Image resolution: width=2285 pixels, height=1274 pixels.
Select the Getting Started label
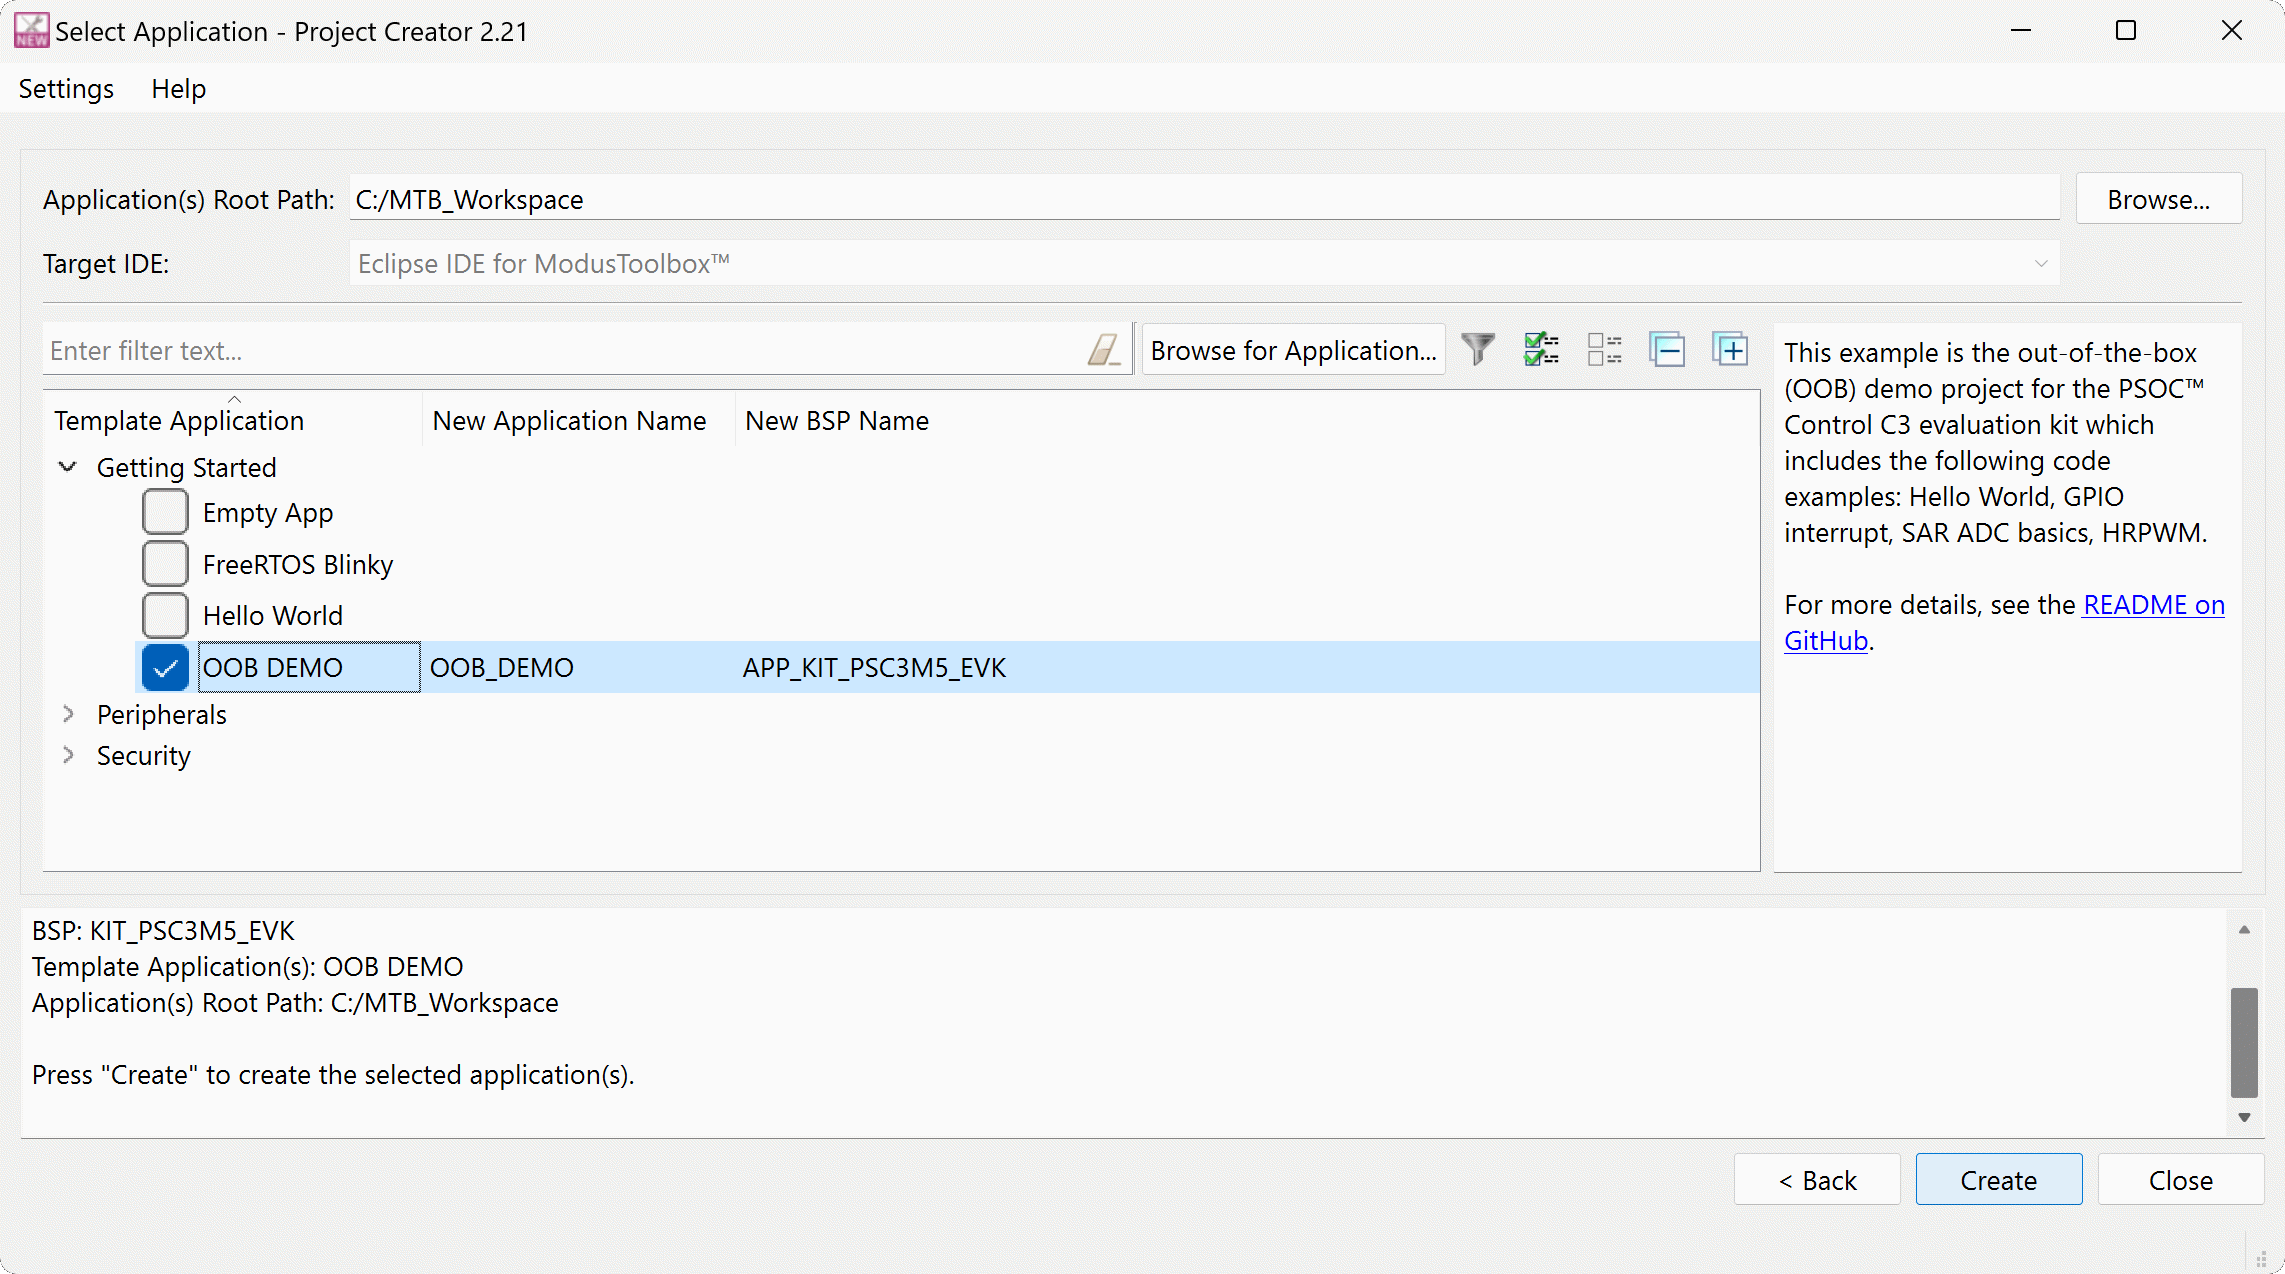coord(186,468)
